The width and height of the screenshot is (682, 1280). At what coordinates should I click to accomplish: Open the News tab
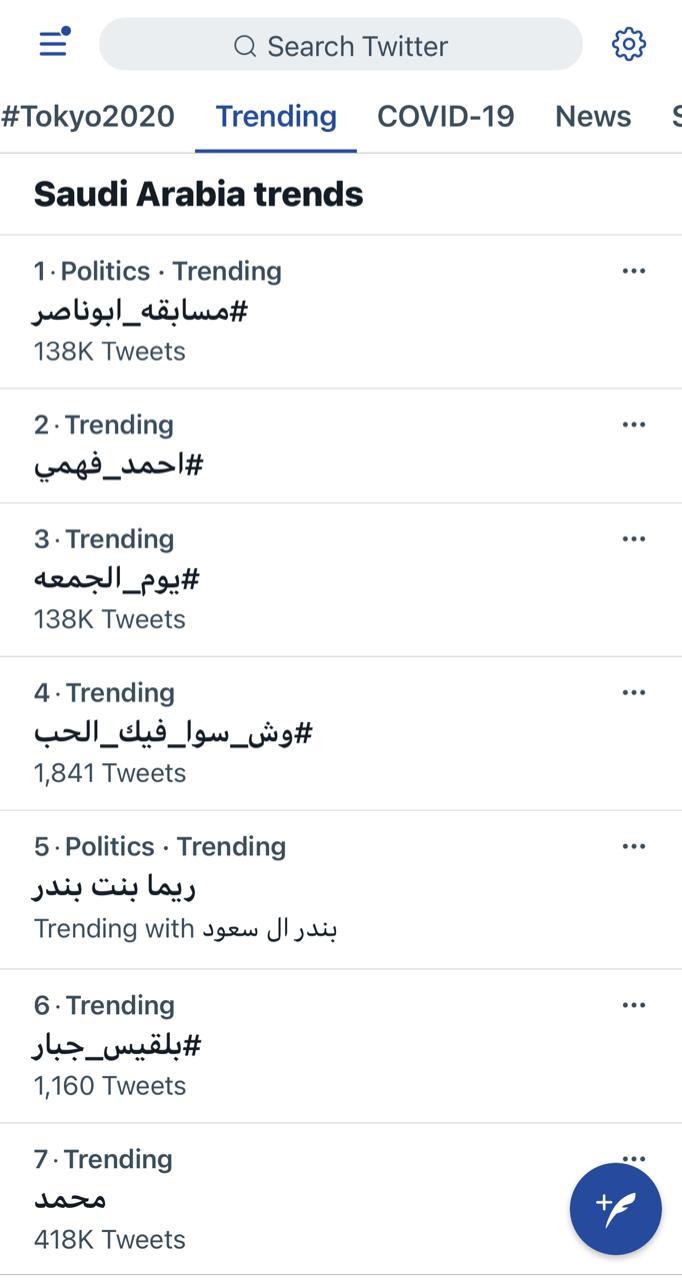[x=593, y=116]
